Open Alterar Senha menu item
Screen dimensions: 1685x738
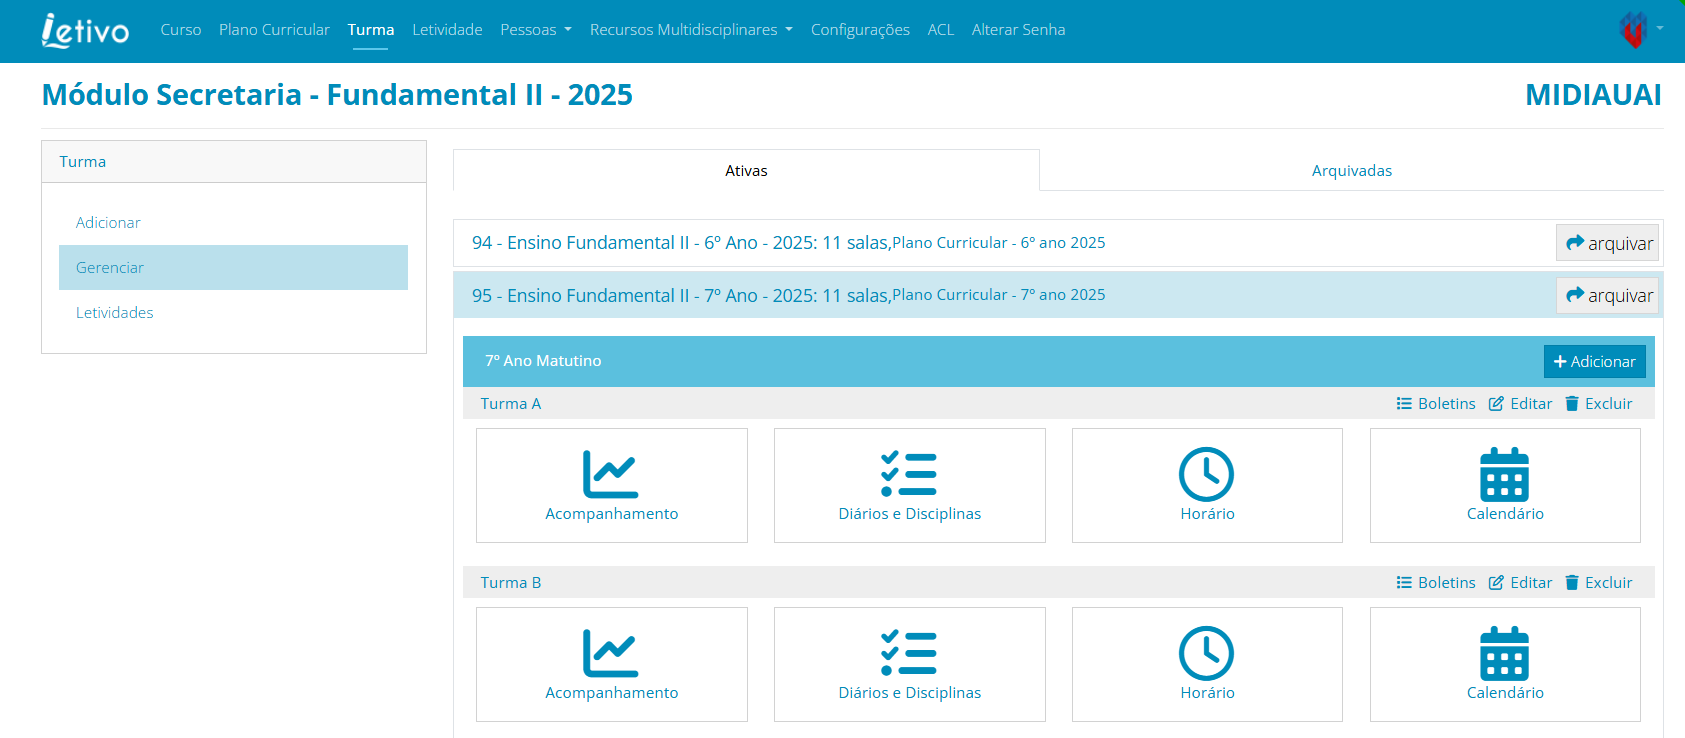pyautogui.click(x=1018, y=30)
